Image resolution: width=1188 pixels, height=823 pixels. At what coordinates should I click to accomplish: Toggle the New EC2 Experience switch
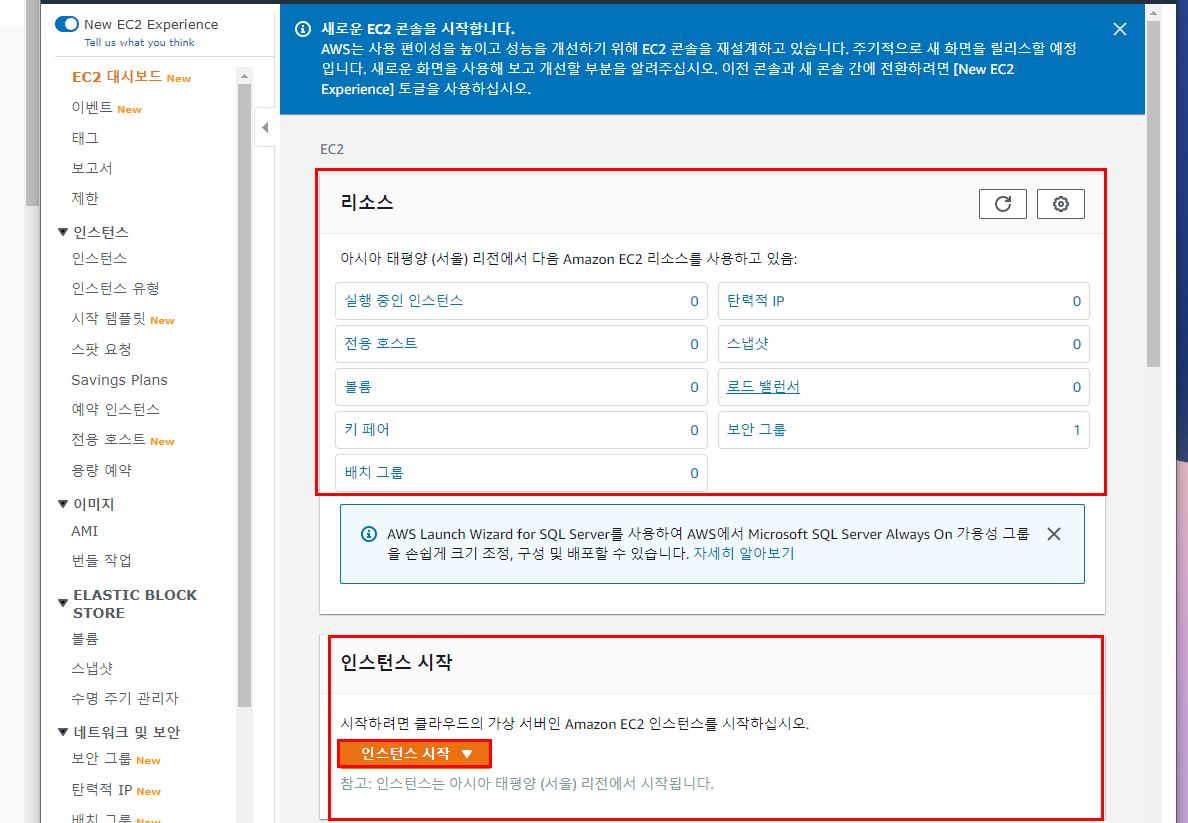point(67,24)
